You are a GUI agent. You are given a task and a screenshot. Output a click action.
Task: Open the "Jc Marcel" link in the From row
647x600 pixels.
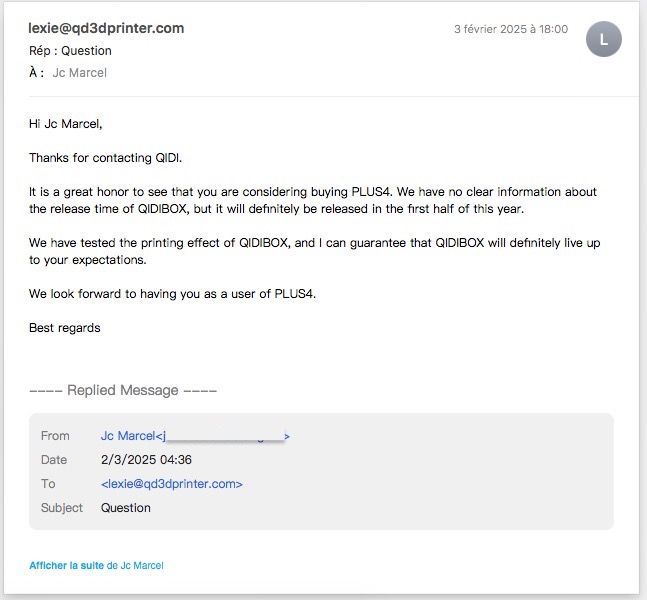pos(128,436)
